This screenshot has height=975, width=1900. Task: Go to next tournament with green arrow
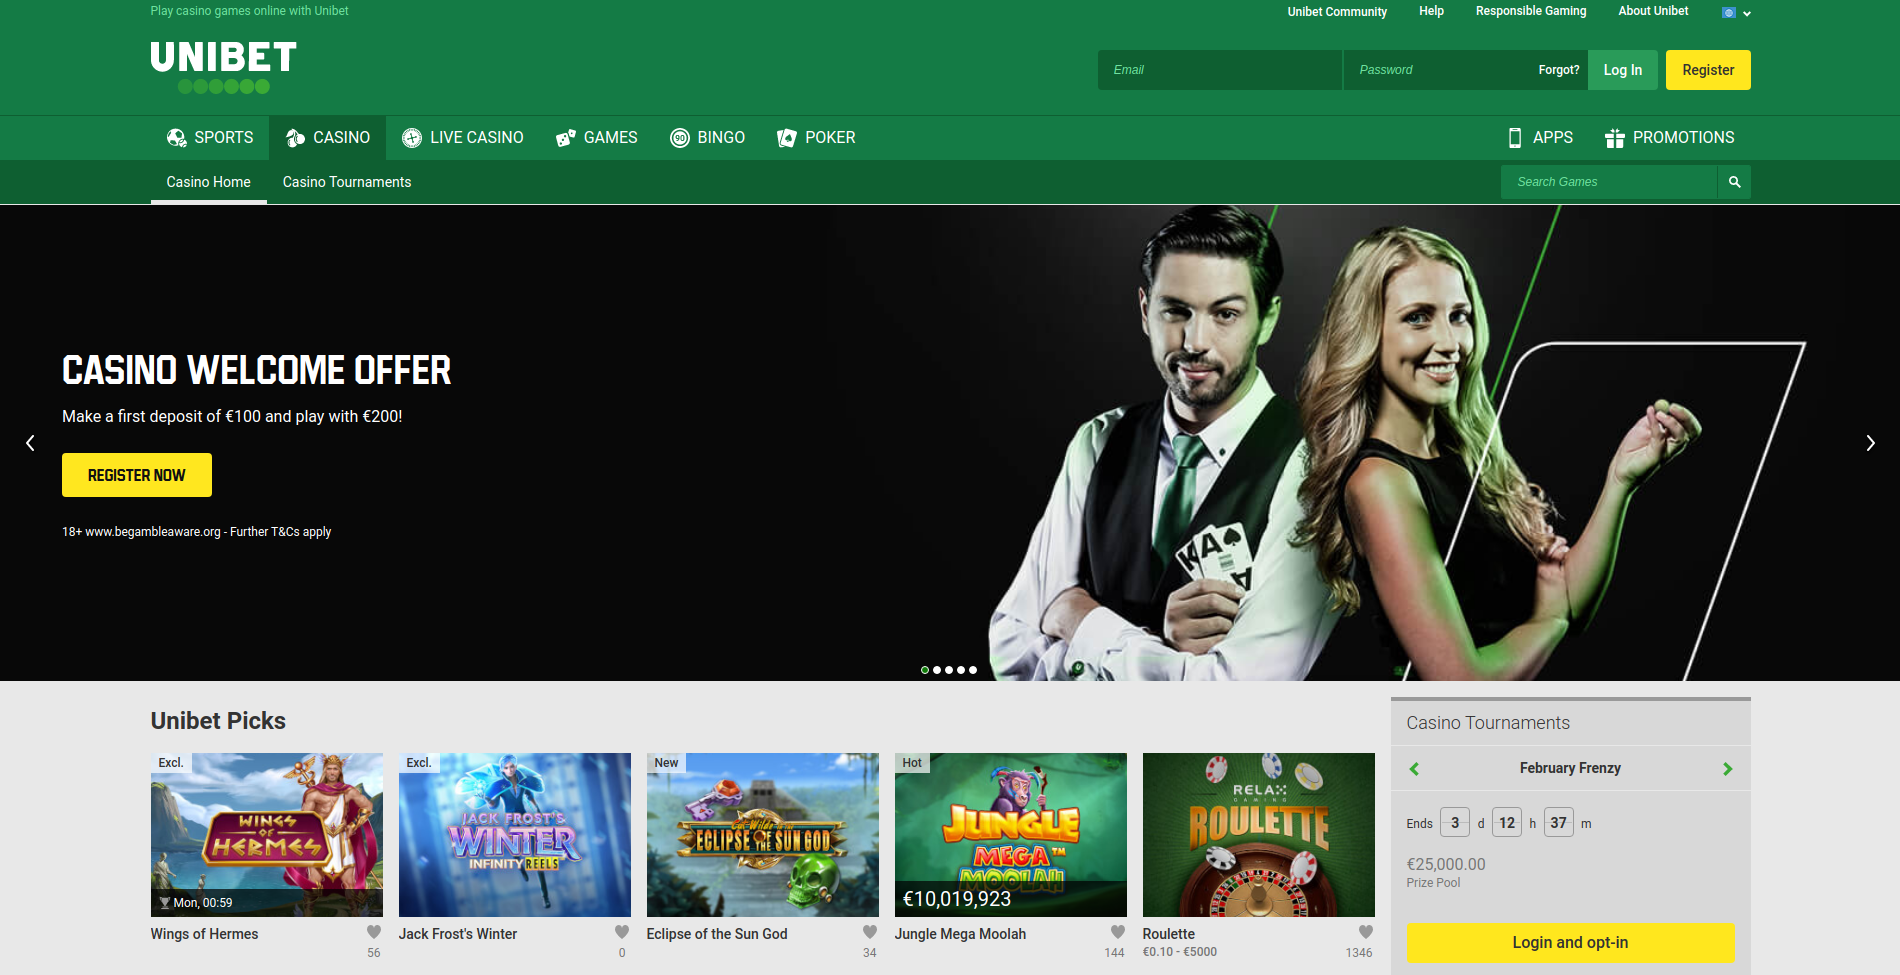click(1727, 769)
